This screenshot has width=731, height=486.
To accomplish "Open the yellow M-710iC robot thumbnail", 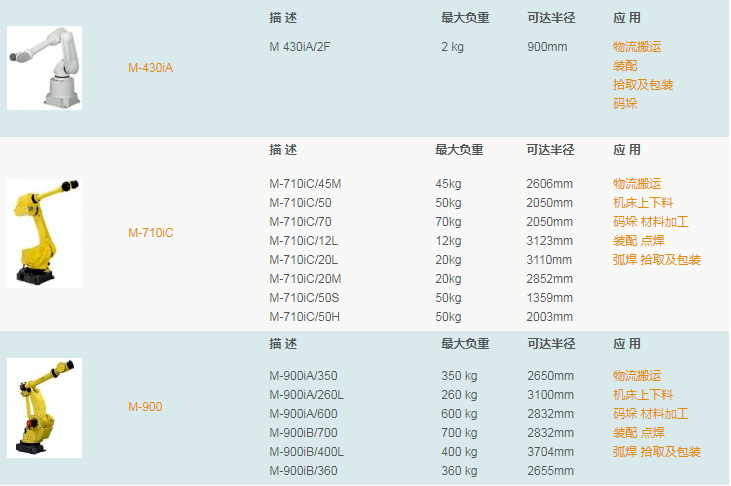I will coord(44,233).
